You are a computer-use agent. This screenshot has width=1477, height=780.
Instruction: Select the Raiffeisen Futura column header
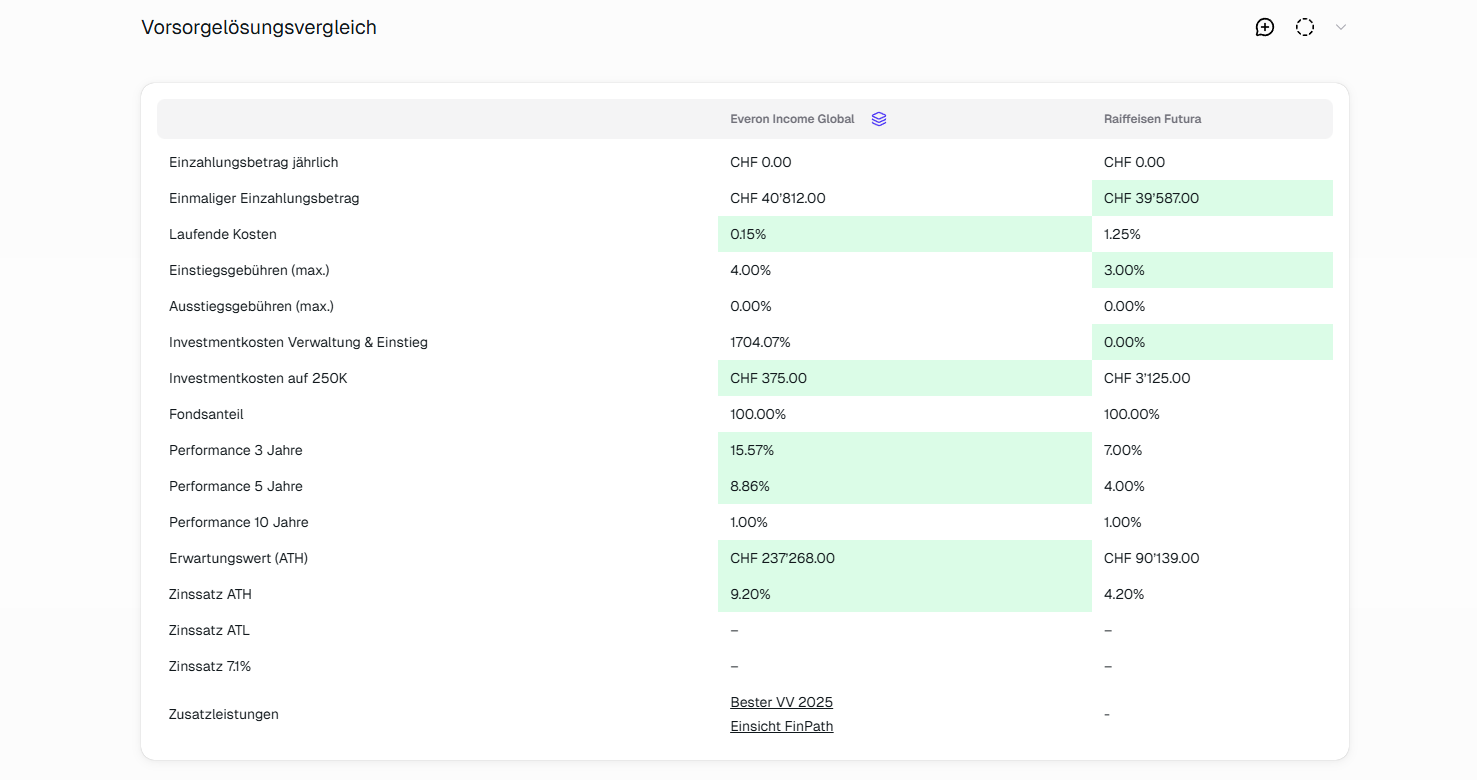(x=1152, y=119)
